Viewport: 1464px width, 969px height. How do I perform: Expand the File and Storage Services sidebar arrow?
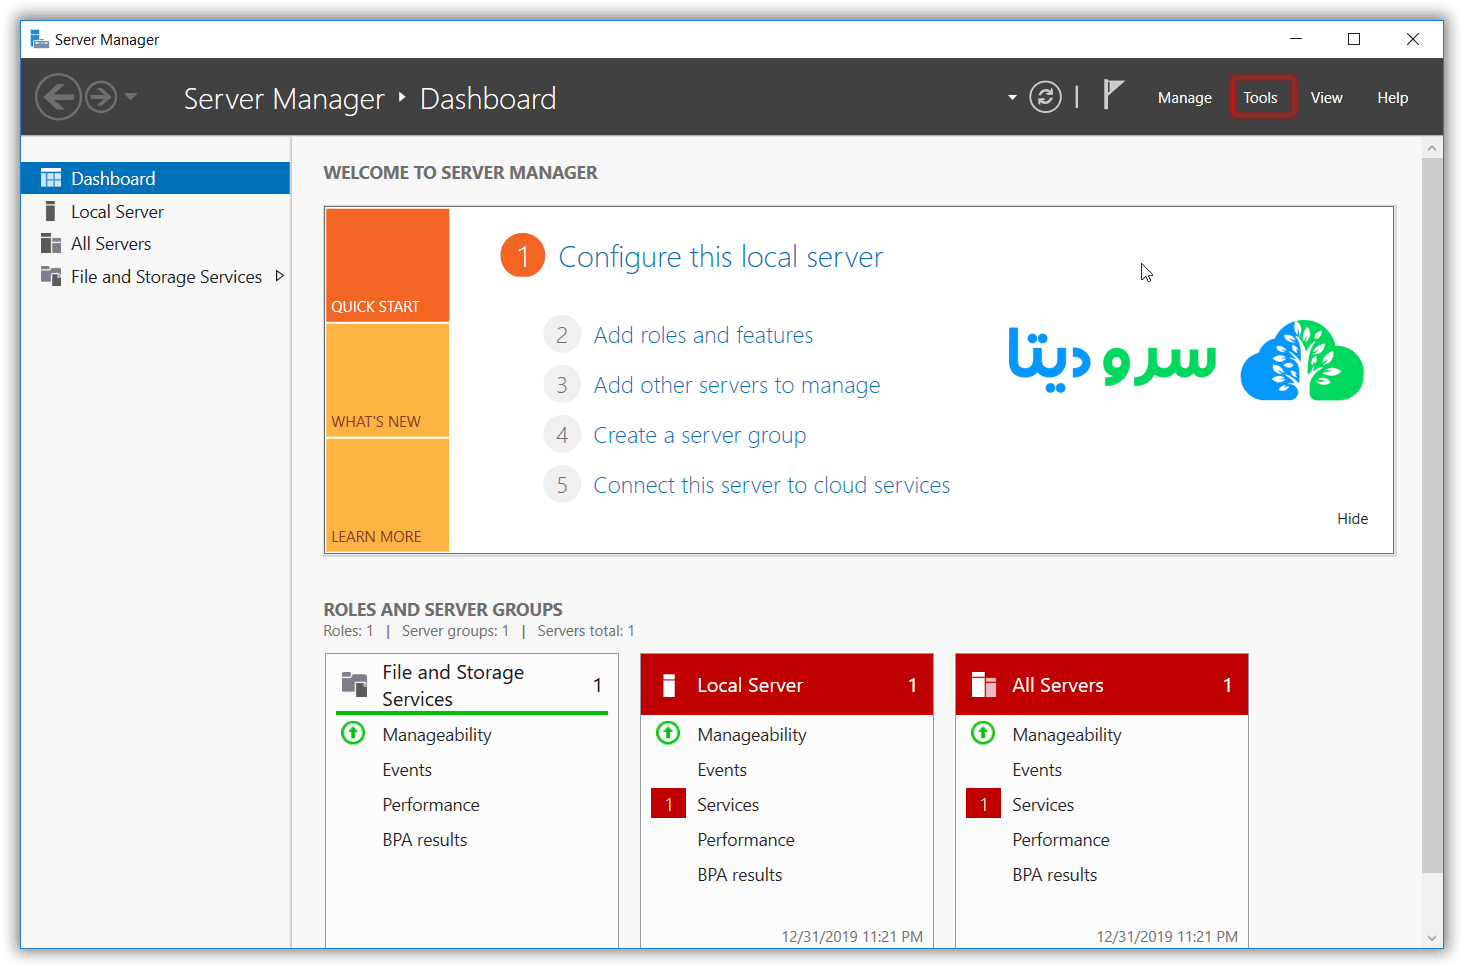coord(280,276)
